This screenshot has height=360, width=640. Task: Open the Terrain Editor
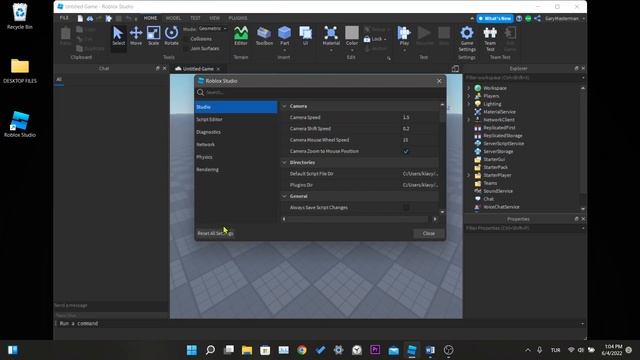(x=241, y=36)
